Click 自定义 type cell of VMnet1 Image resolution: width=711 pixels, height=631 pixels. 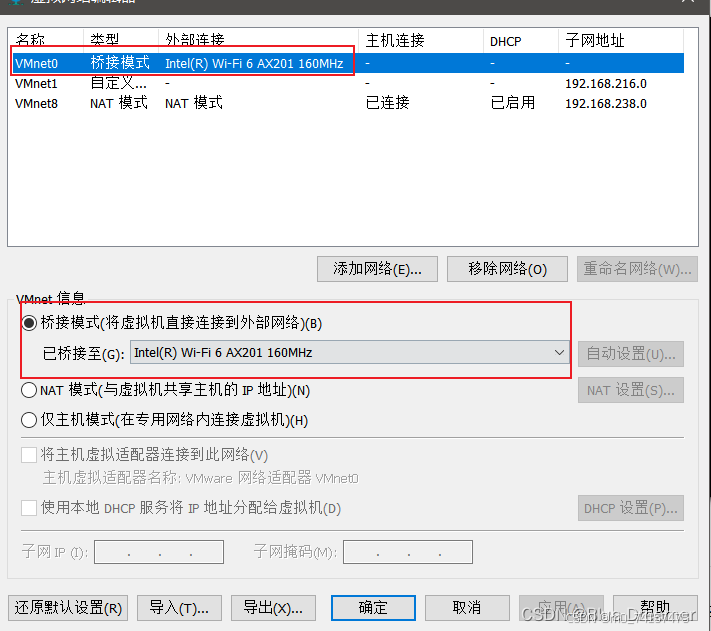[118, 83]
